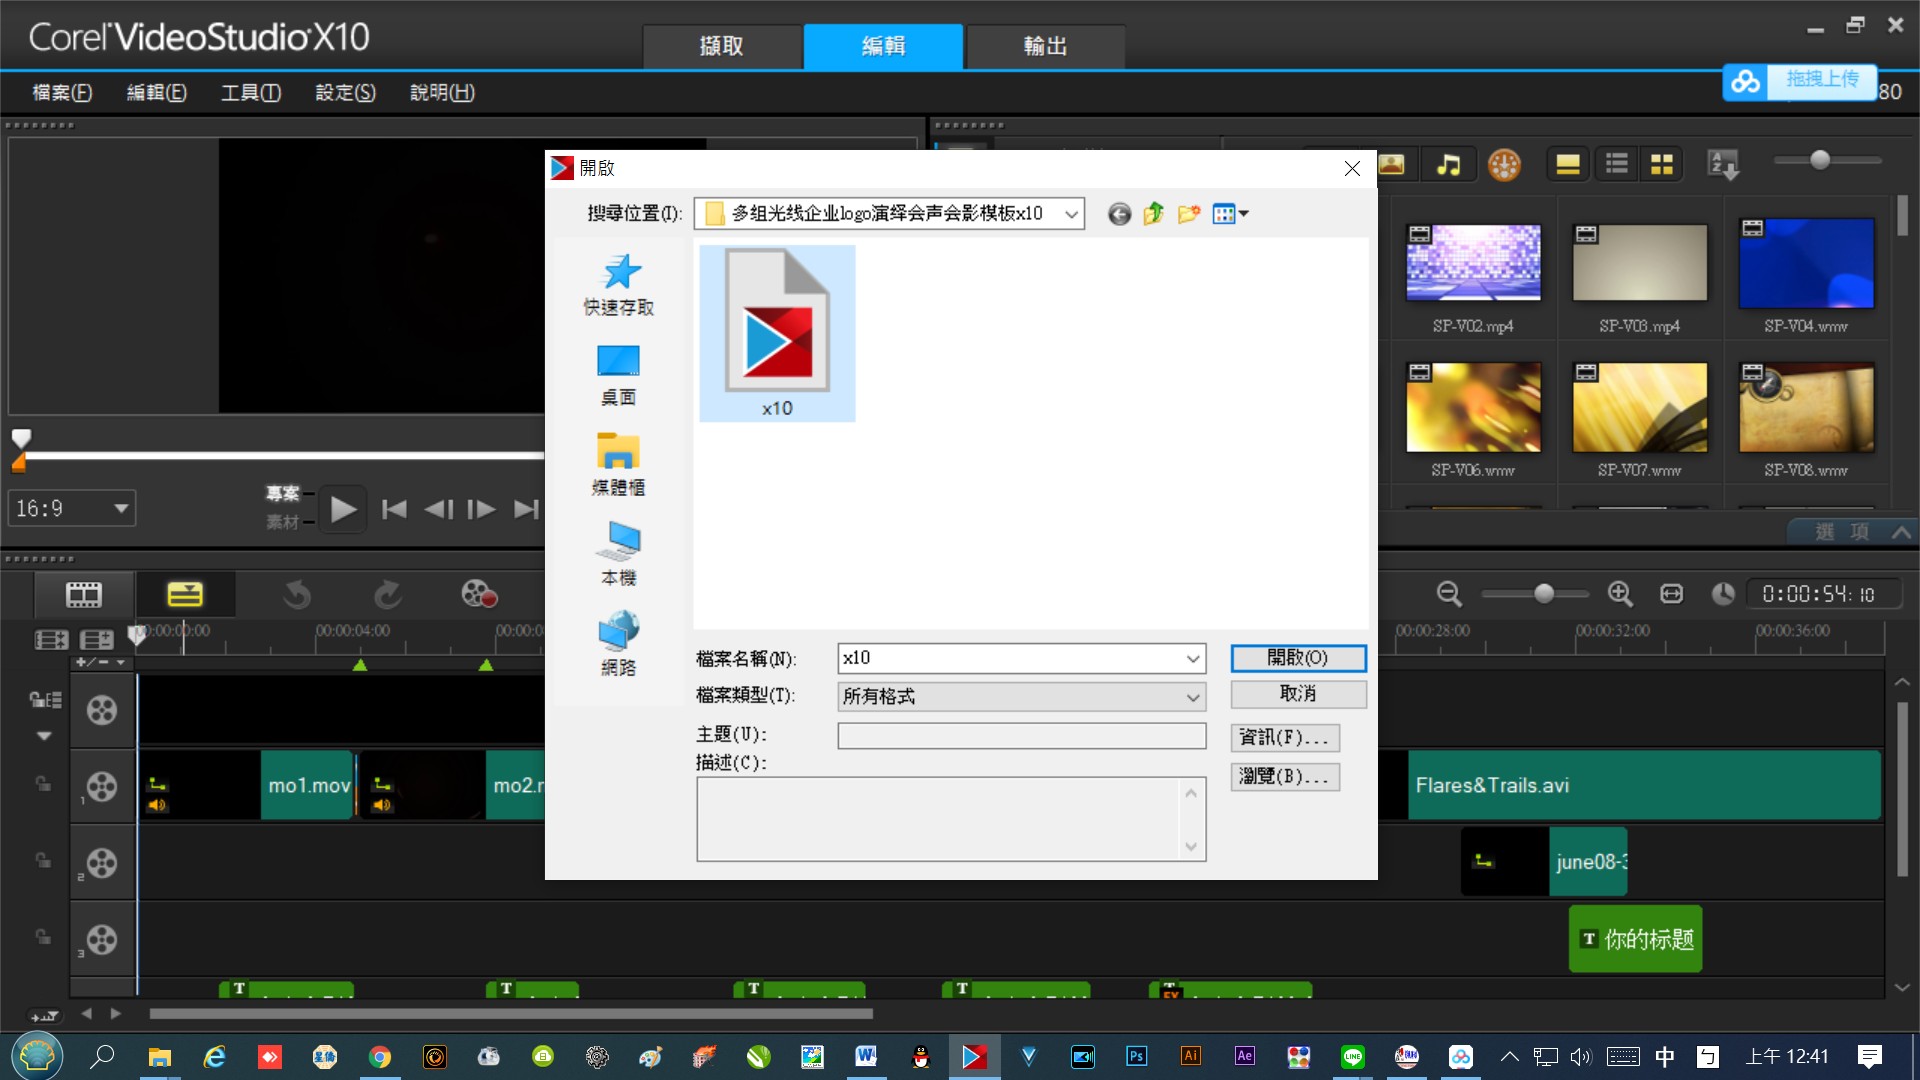Screen dimensions: 1920x1080
Task: Select 快速存取 in the places sidebar
Action: (619, 285)
